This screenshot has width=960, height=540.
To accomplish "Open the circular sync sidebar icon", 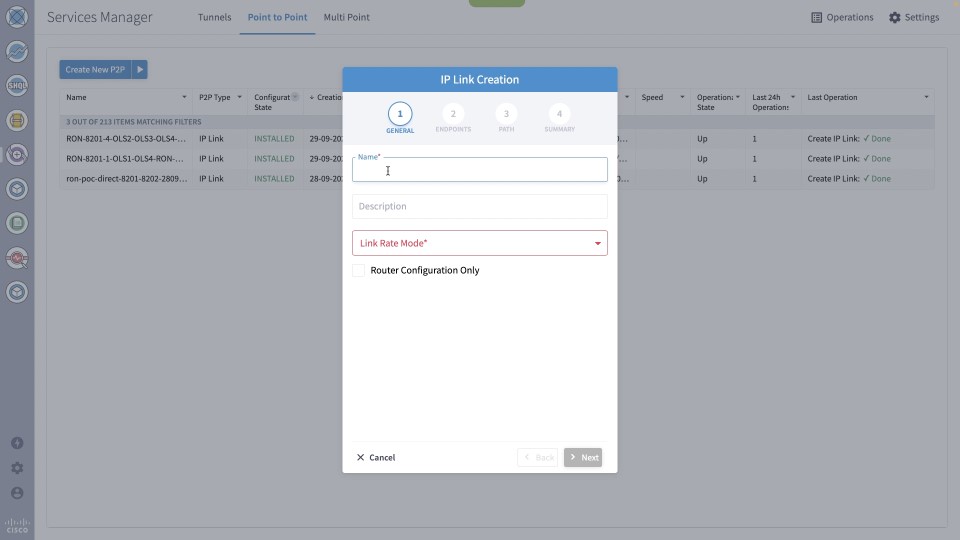I will click(x=17, y=155).
